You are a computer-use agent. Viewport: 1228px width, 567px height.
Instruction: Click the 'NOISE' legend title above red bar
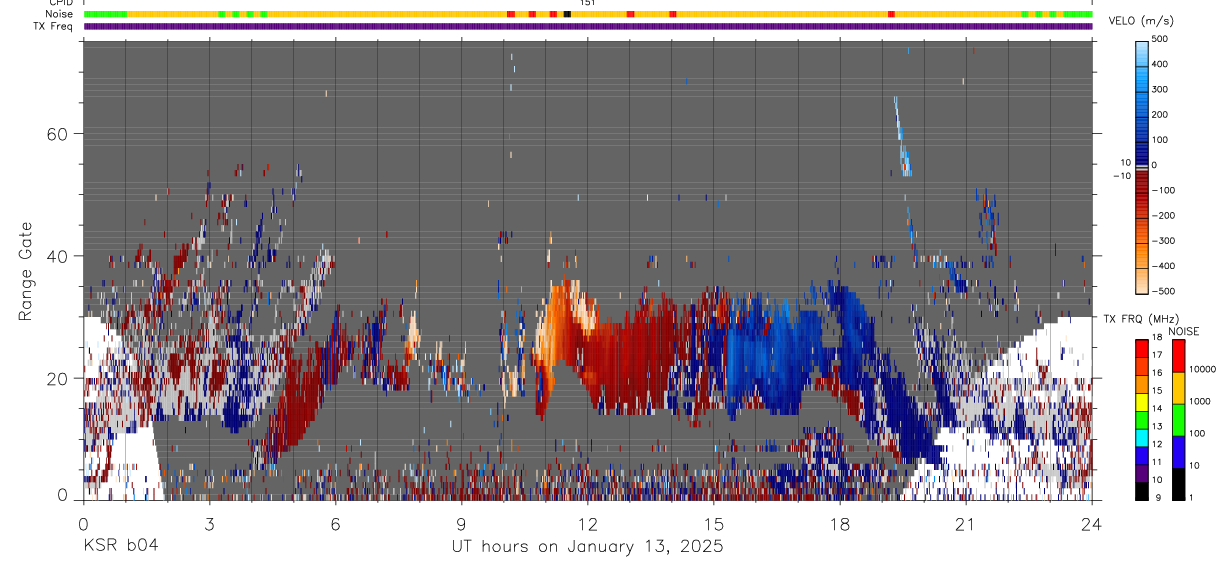1184,332
